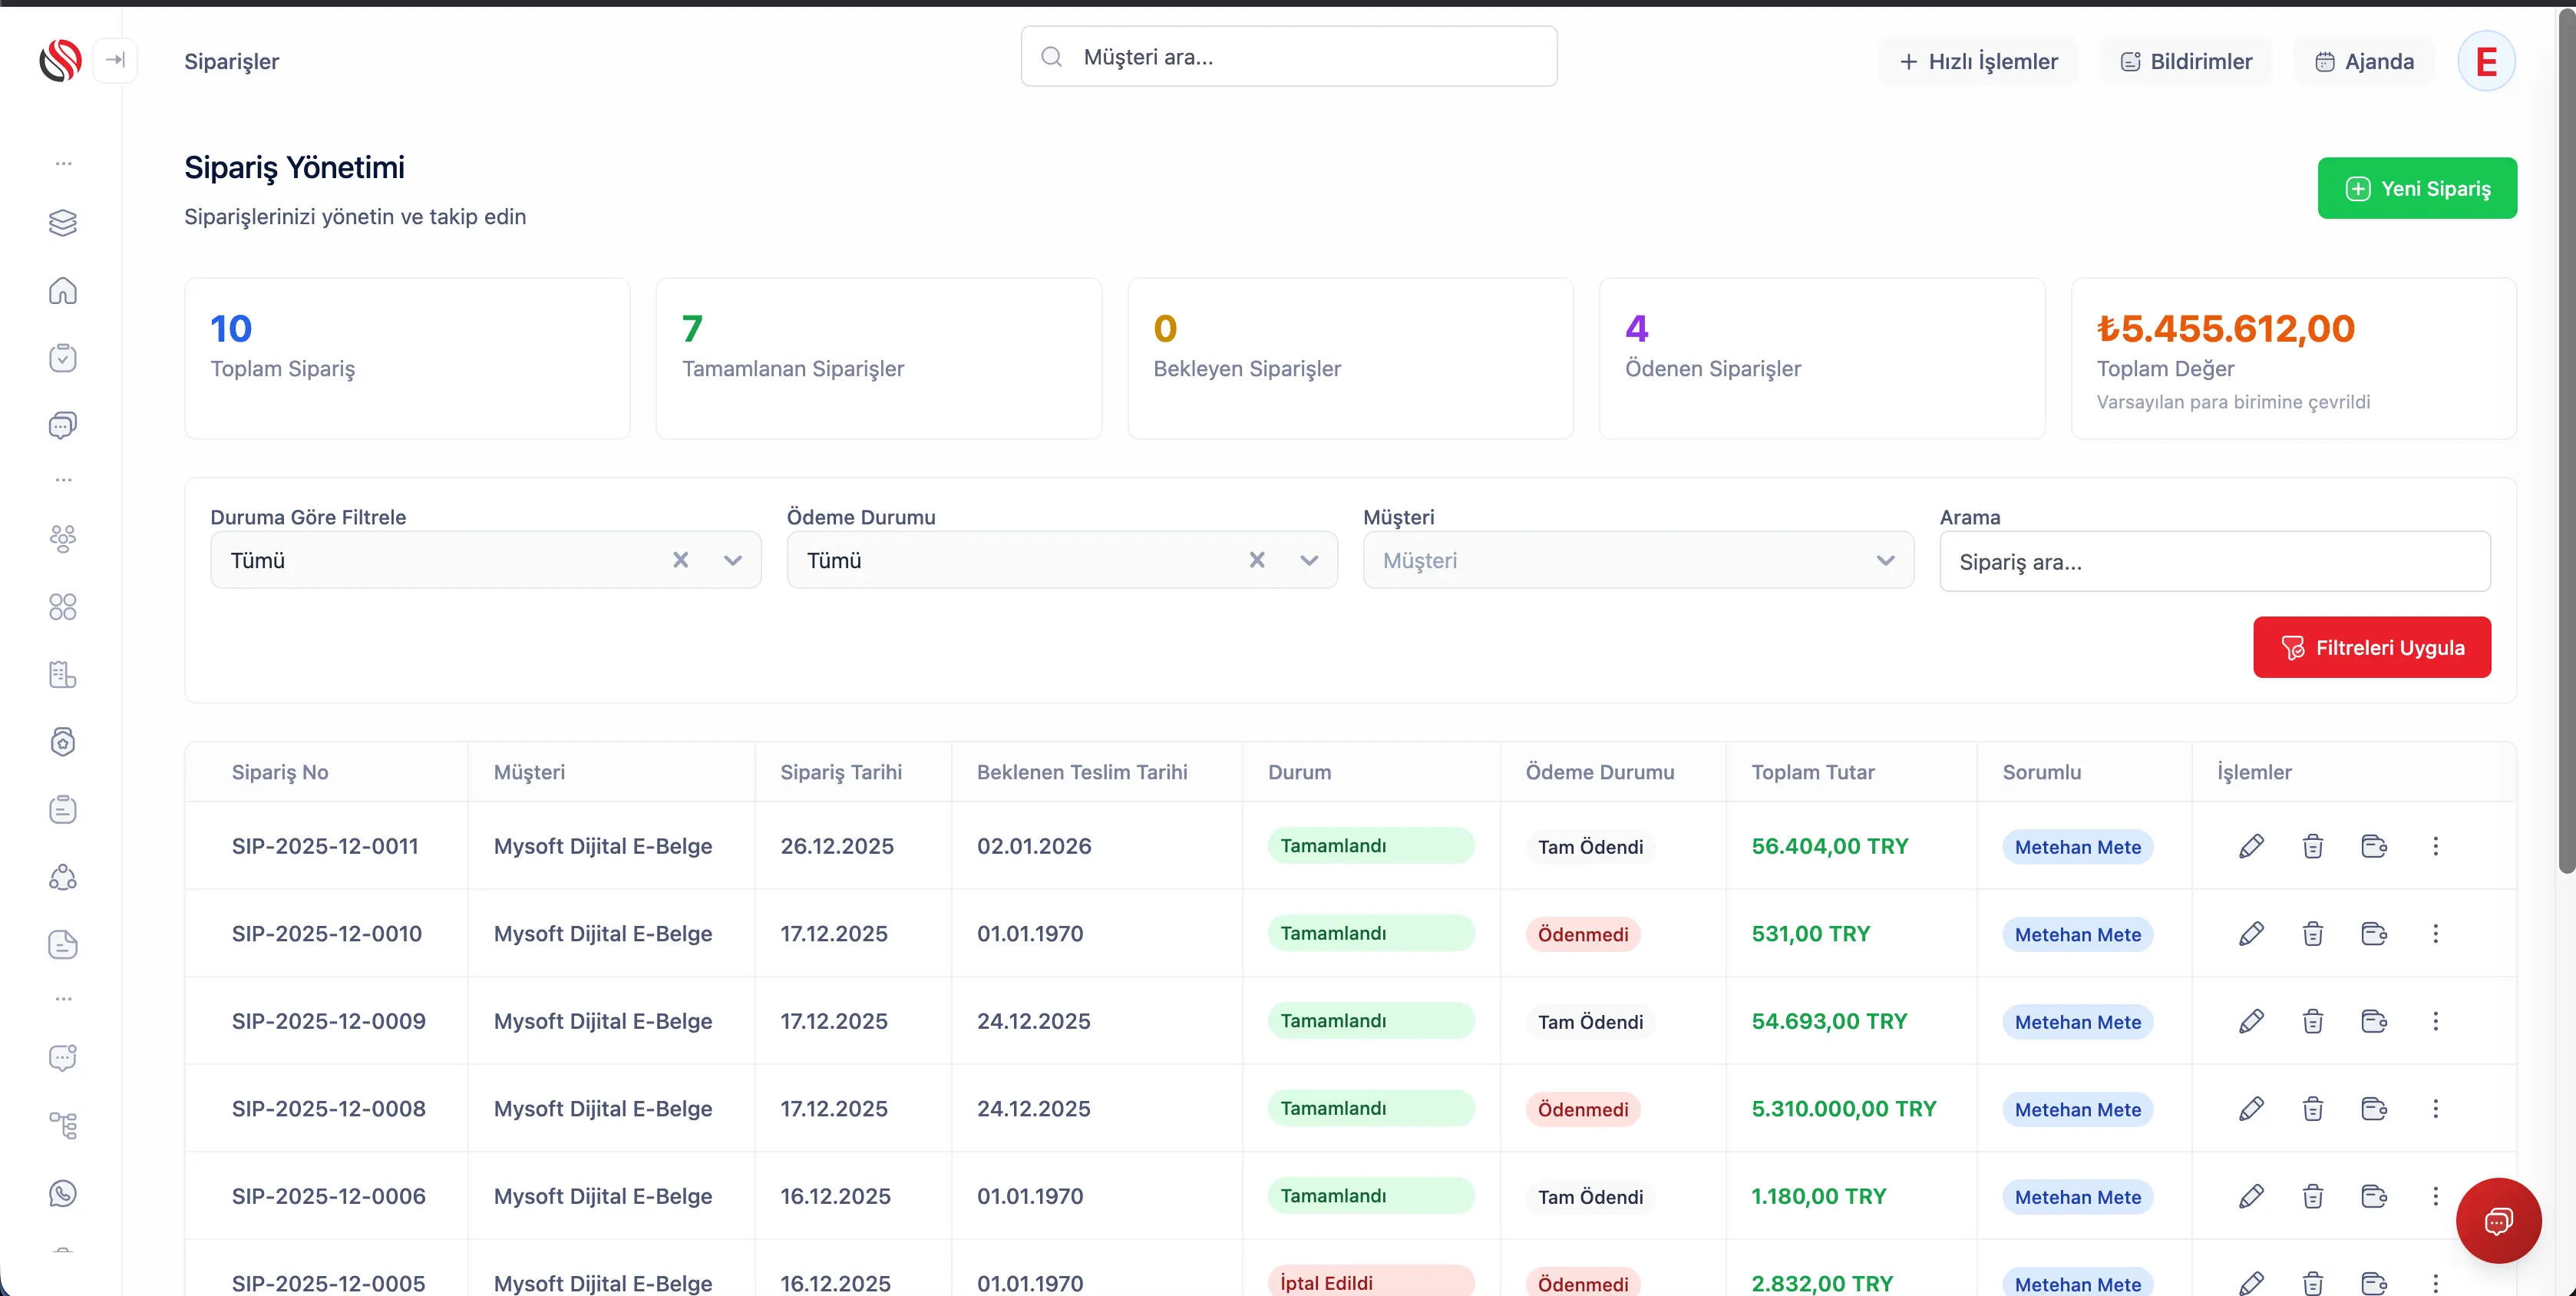The image size is (2576, 1296).
Task: Click the wallet payment icon for SIP-2025-12-0009
Action: coord(2373,1021)
